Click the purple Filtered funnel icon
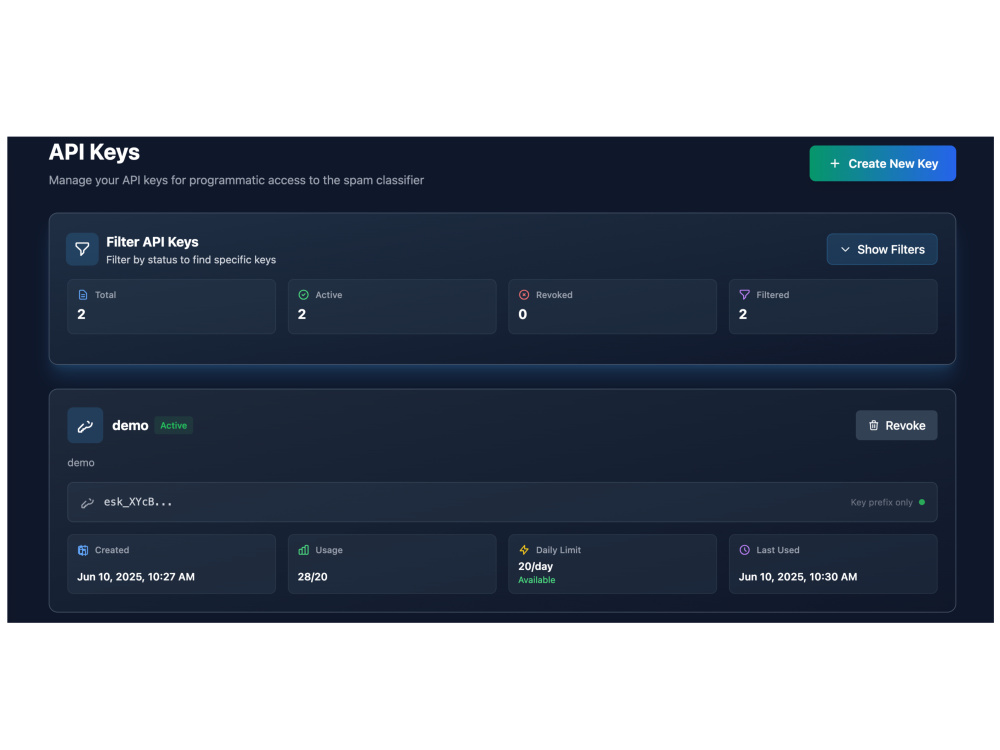This screenshot has width=1000, height=750. tap(744, 295)
